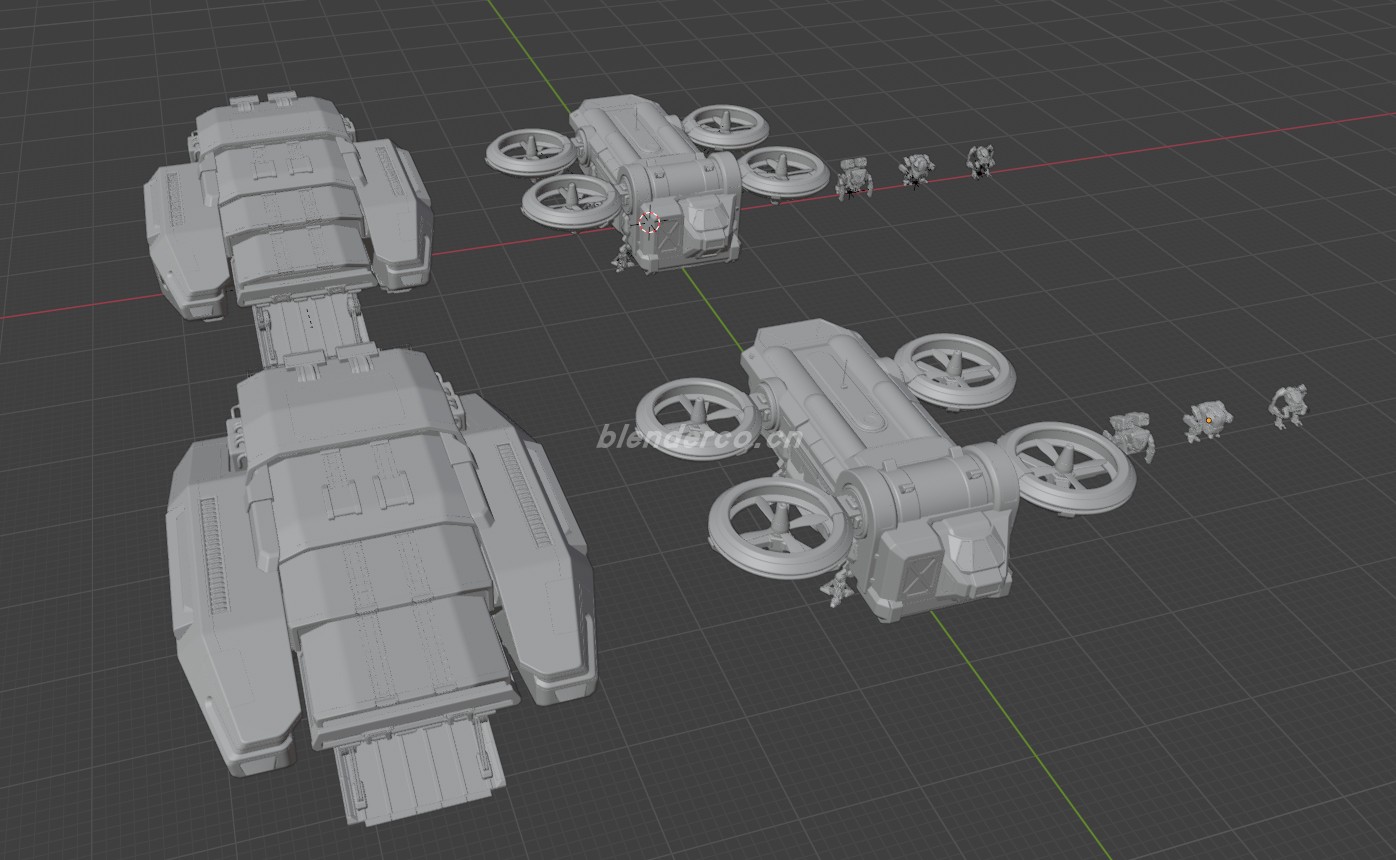Select the outermost mech in the near row
The image size is (1396, 860).
click(x=1289, y=405)
